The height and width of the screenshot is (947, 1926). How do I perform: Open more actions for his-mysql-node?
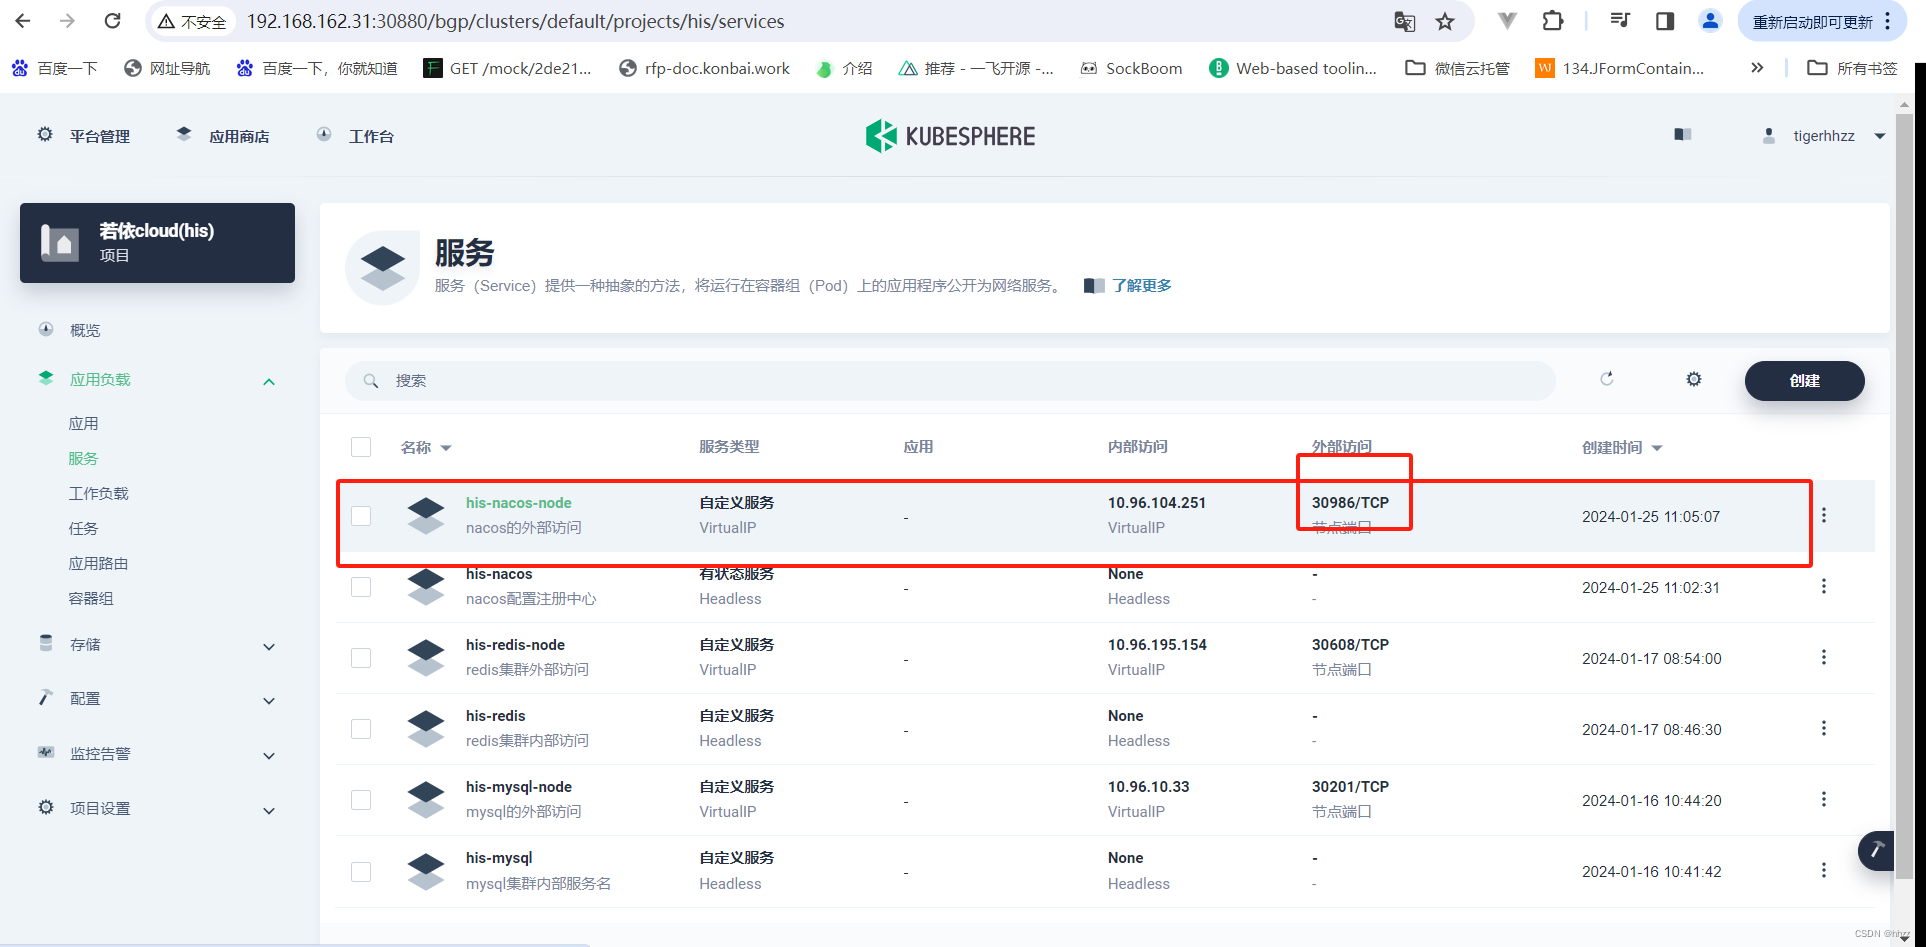coord(1824,799)
